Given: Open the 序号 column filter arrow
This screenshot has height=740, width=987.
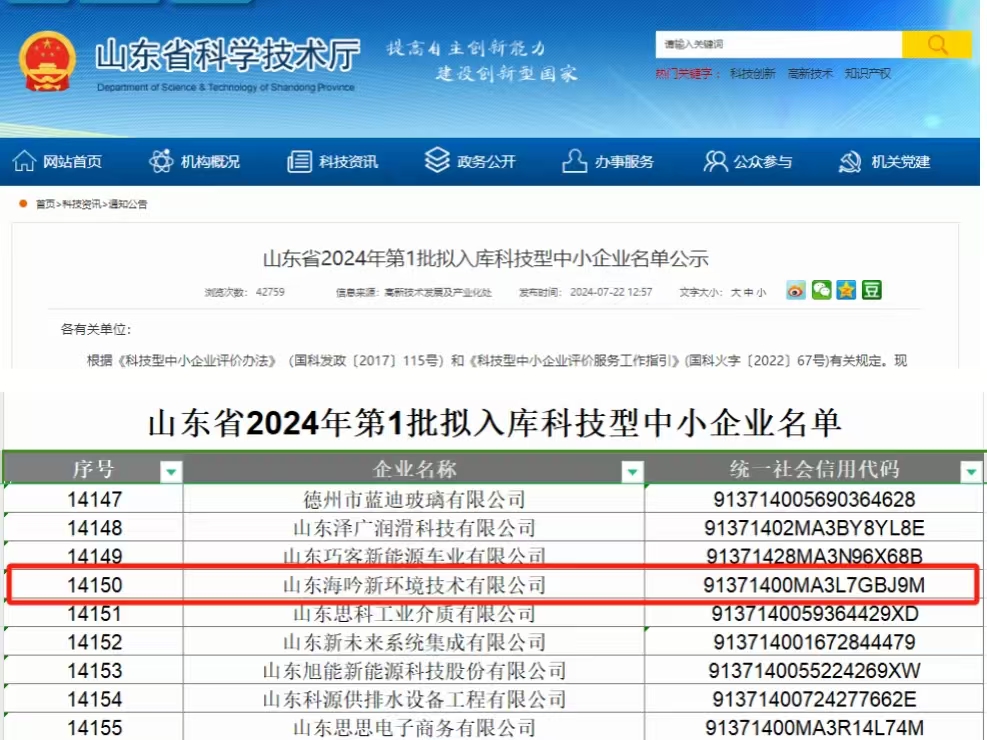Looking at the screenshot, I should 172,469.
